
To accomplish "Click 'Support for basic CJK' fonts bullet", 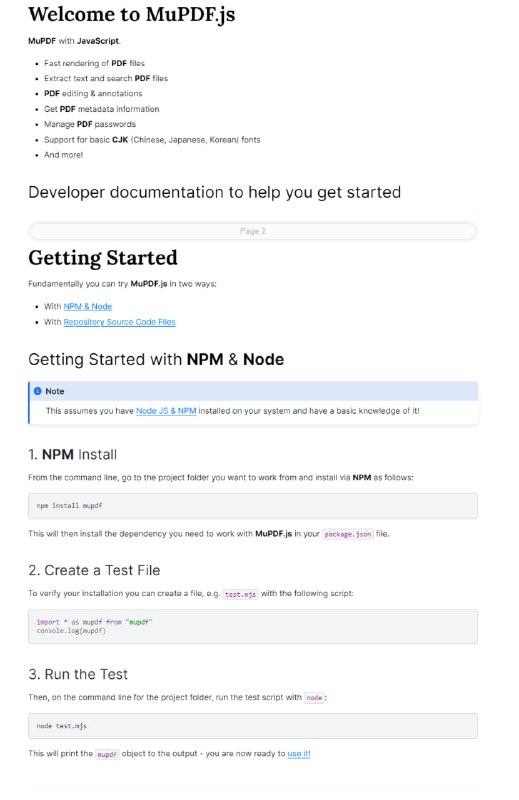I will click(152, 140).
